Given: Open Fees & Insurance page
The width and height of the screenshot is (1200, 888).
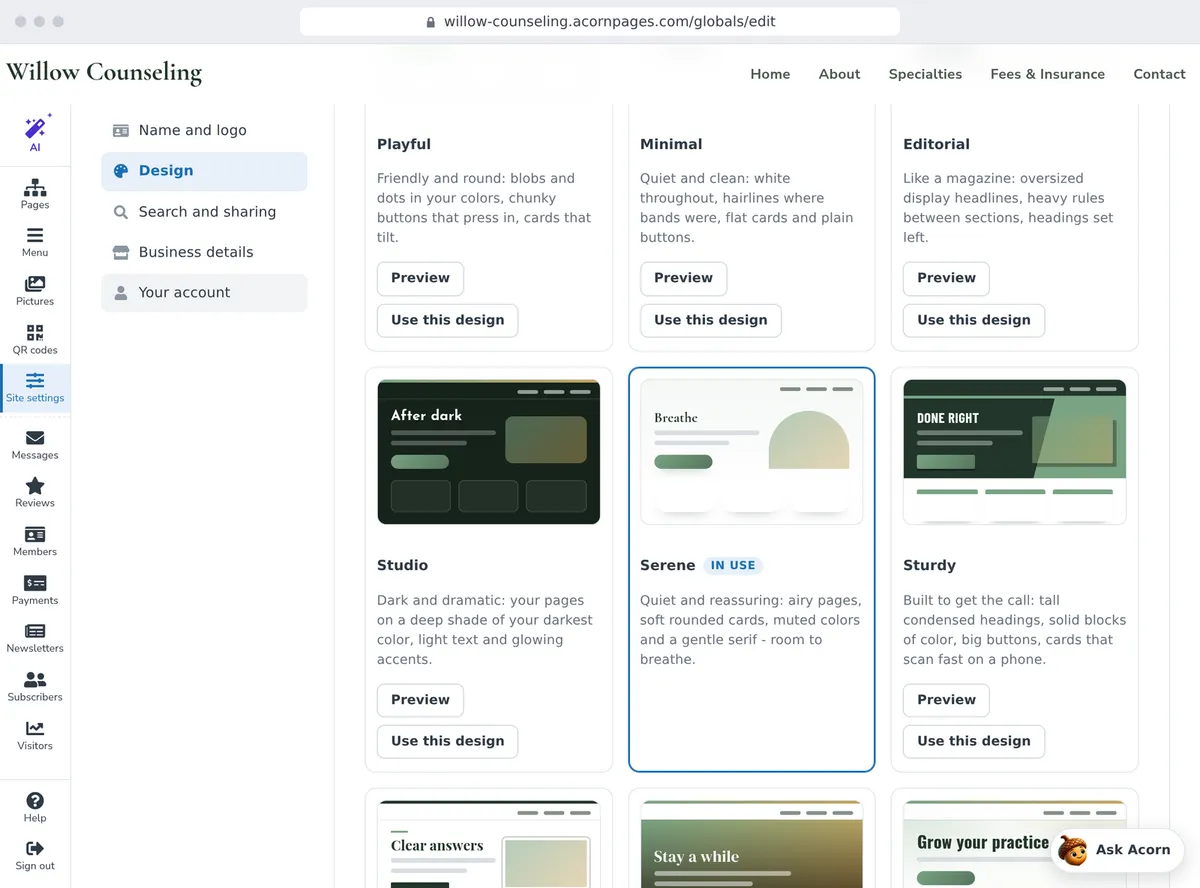Looking at the screenshot, I should (x=1047, y=74).
